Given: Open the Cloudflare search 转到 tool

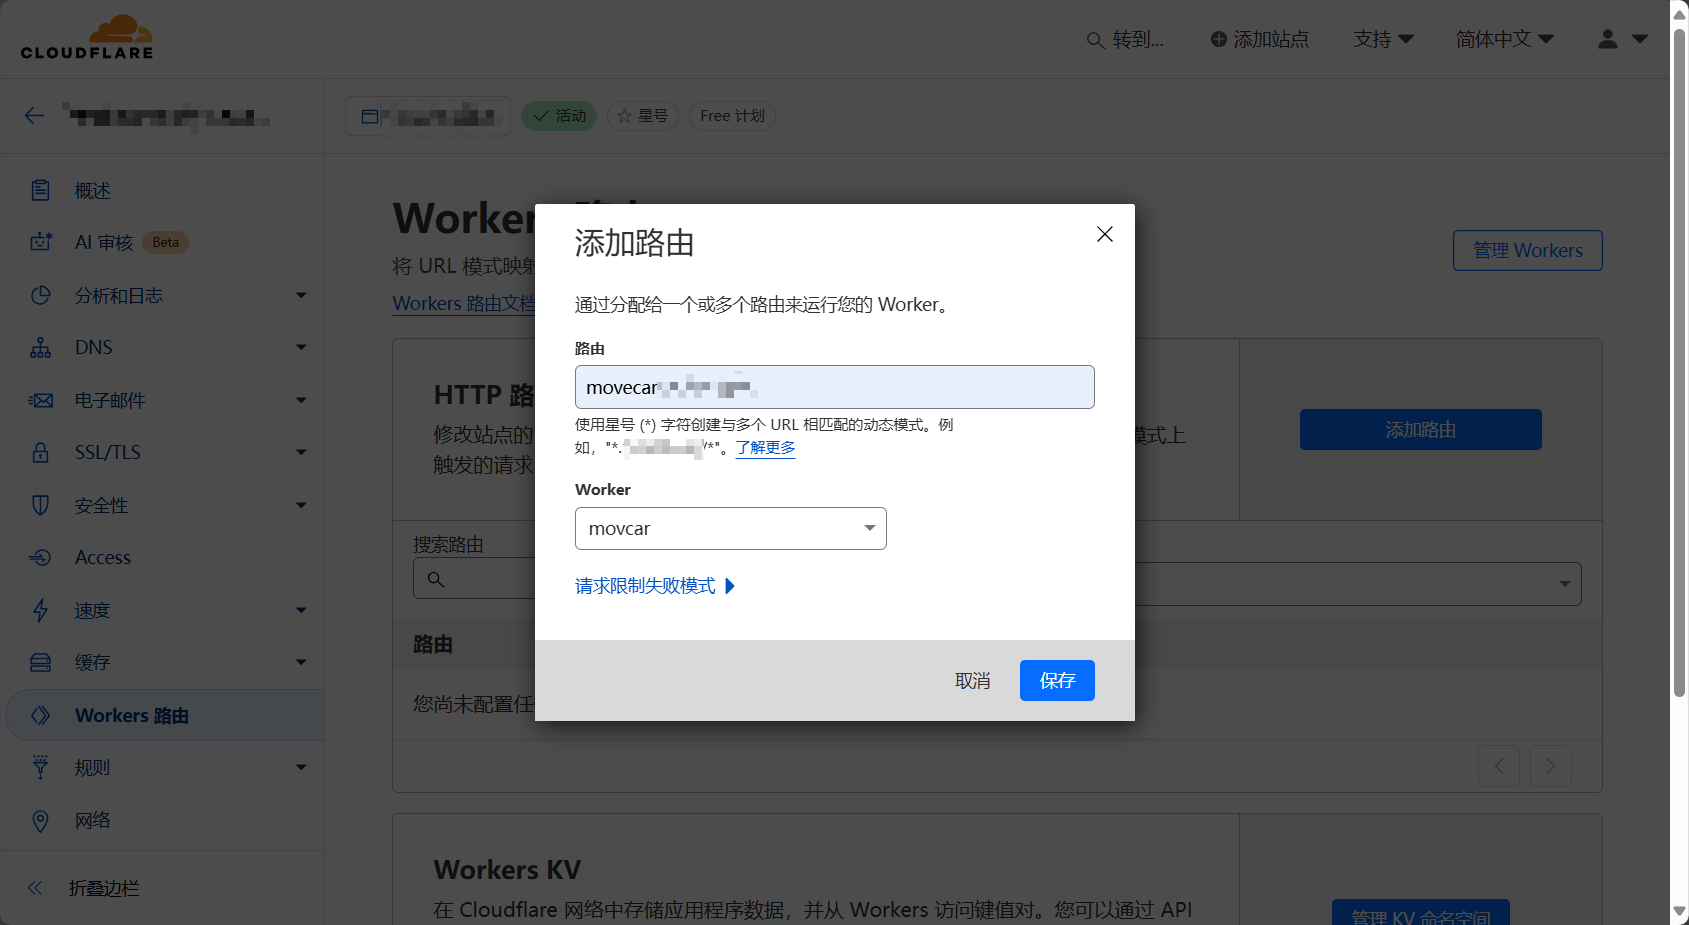Looking at the screenshot, I should [1126, 39].
